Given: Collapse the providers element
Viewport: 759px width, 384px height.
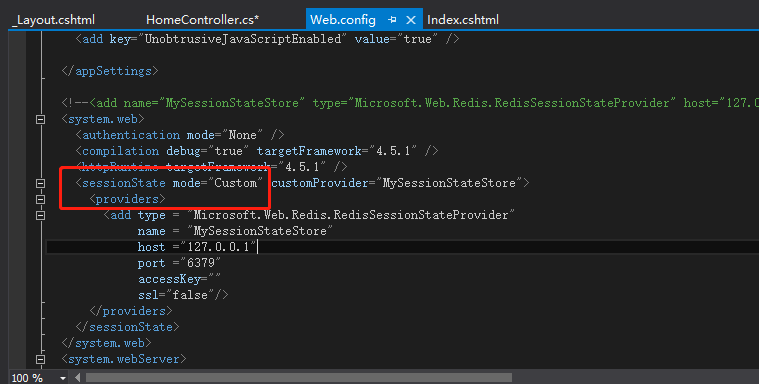Looking at the screenshot, I should click(x=41, y=200).
